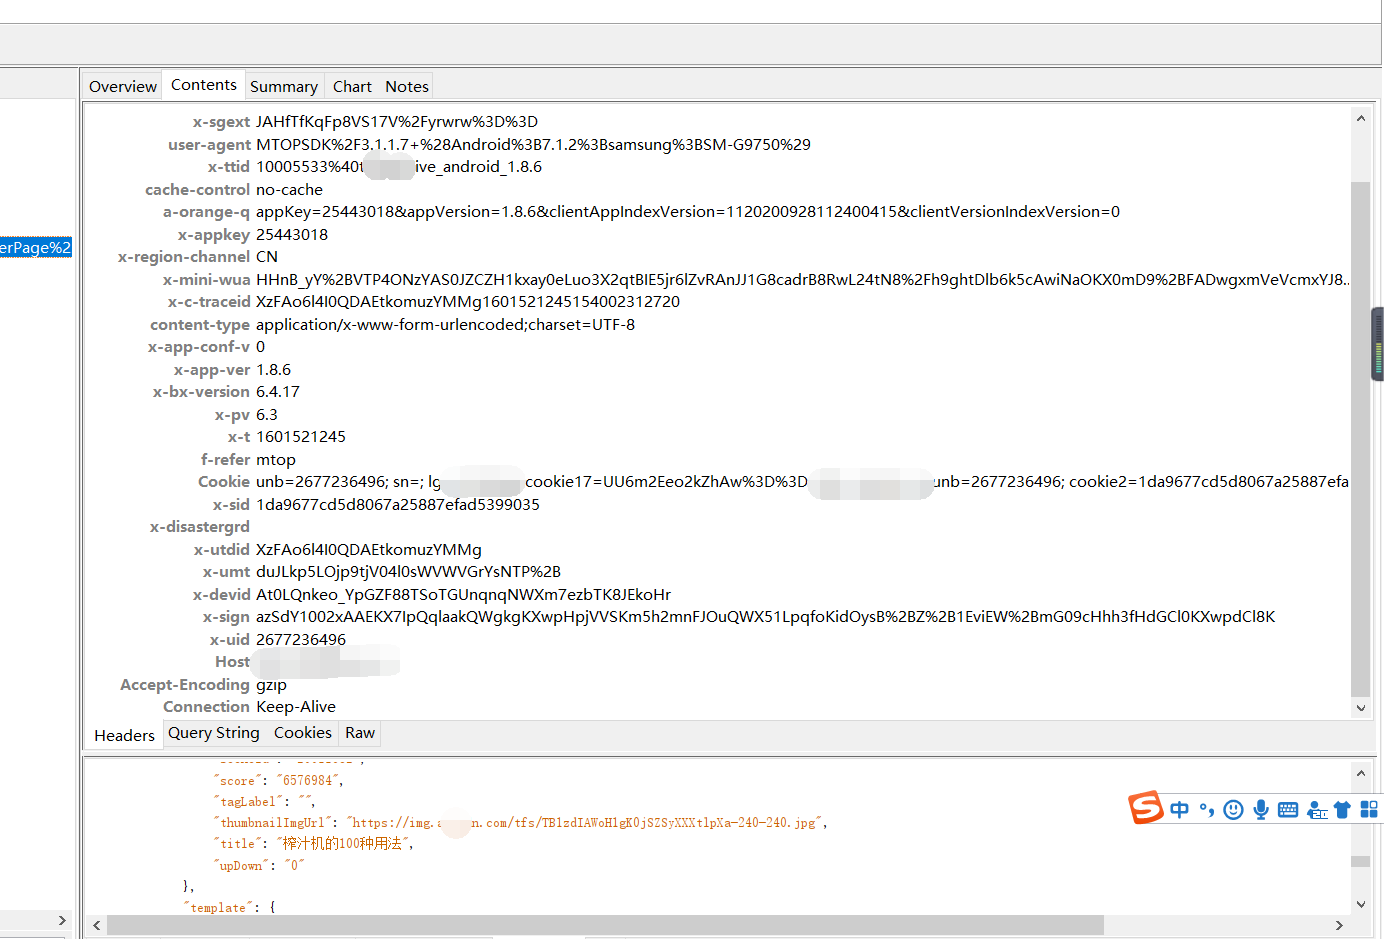The image size is (1384, 939).
Task: Start Sogou voice input with microphone icon
Action: point(1260,809)
